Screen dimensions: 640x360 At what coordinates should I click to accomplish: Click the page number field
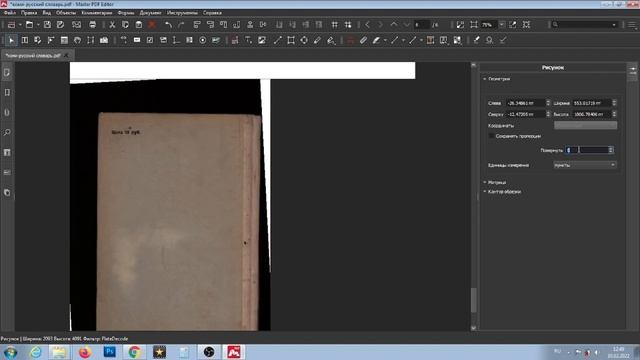pos(421,25)
